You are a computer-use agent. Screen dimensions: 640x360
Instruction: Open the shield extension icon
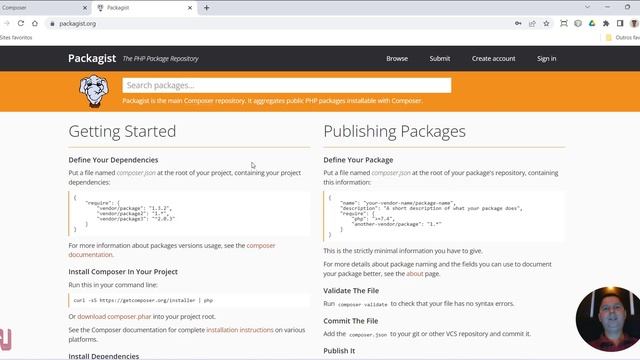coord(578,24)
